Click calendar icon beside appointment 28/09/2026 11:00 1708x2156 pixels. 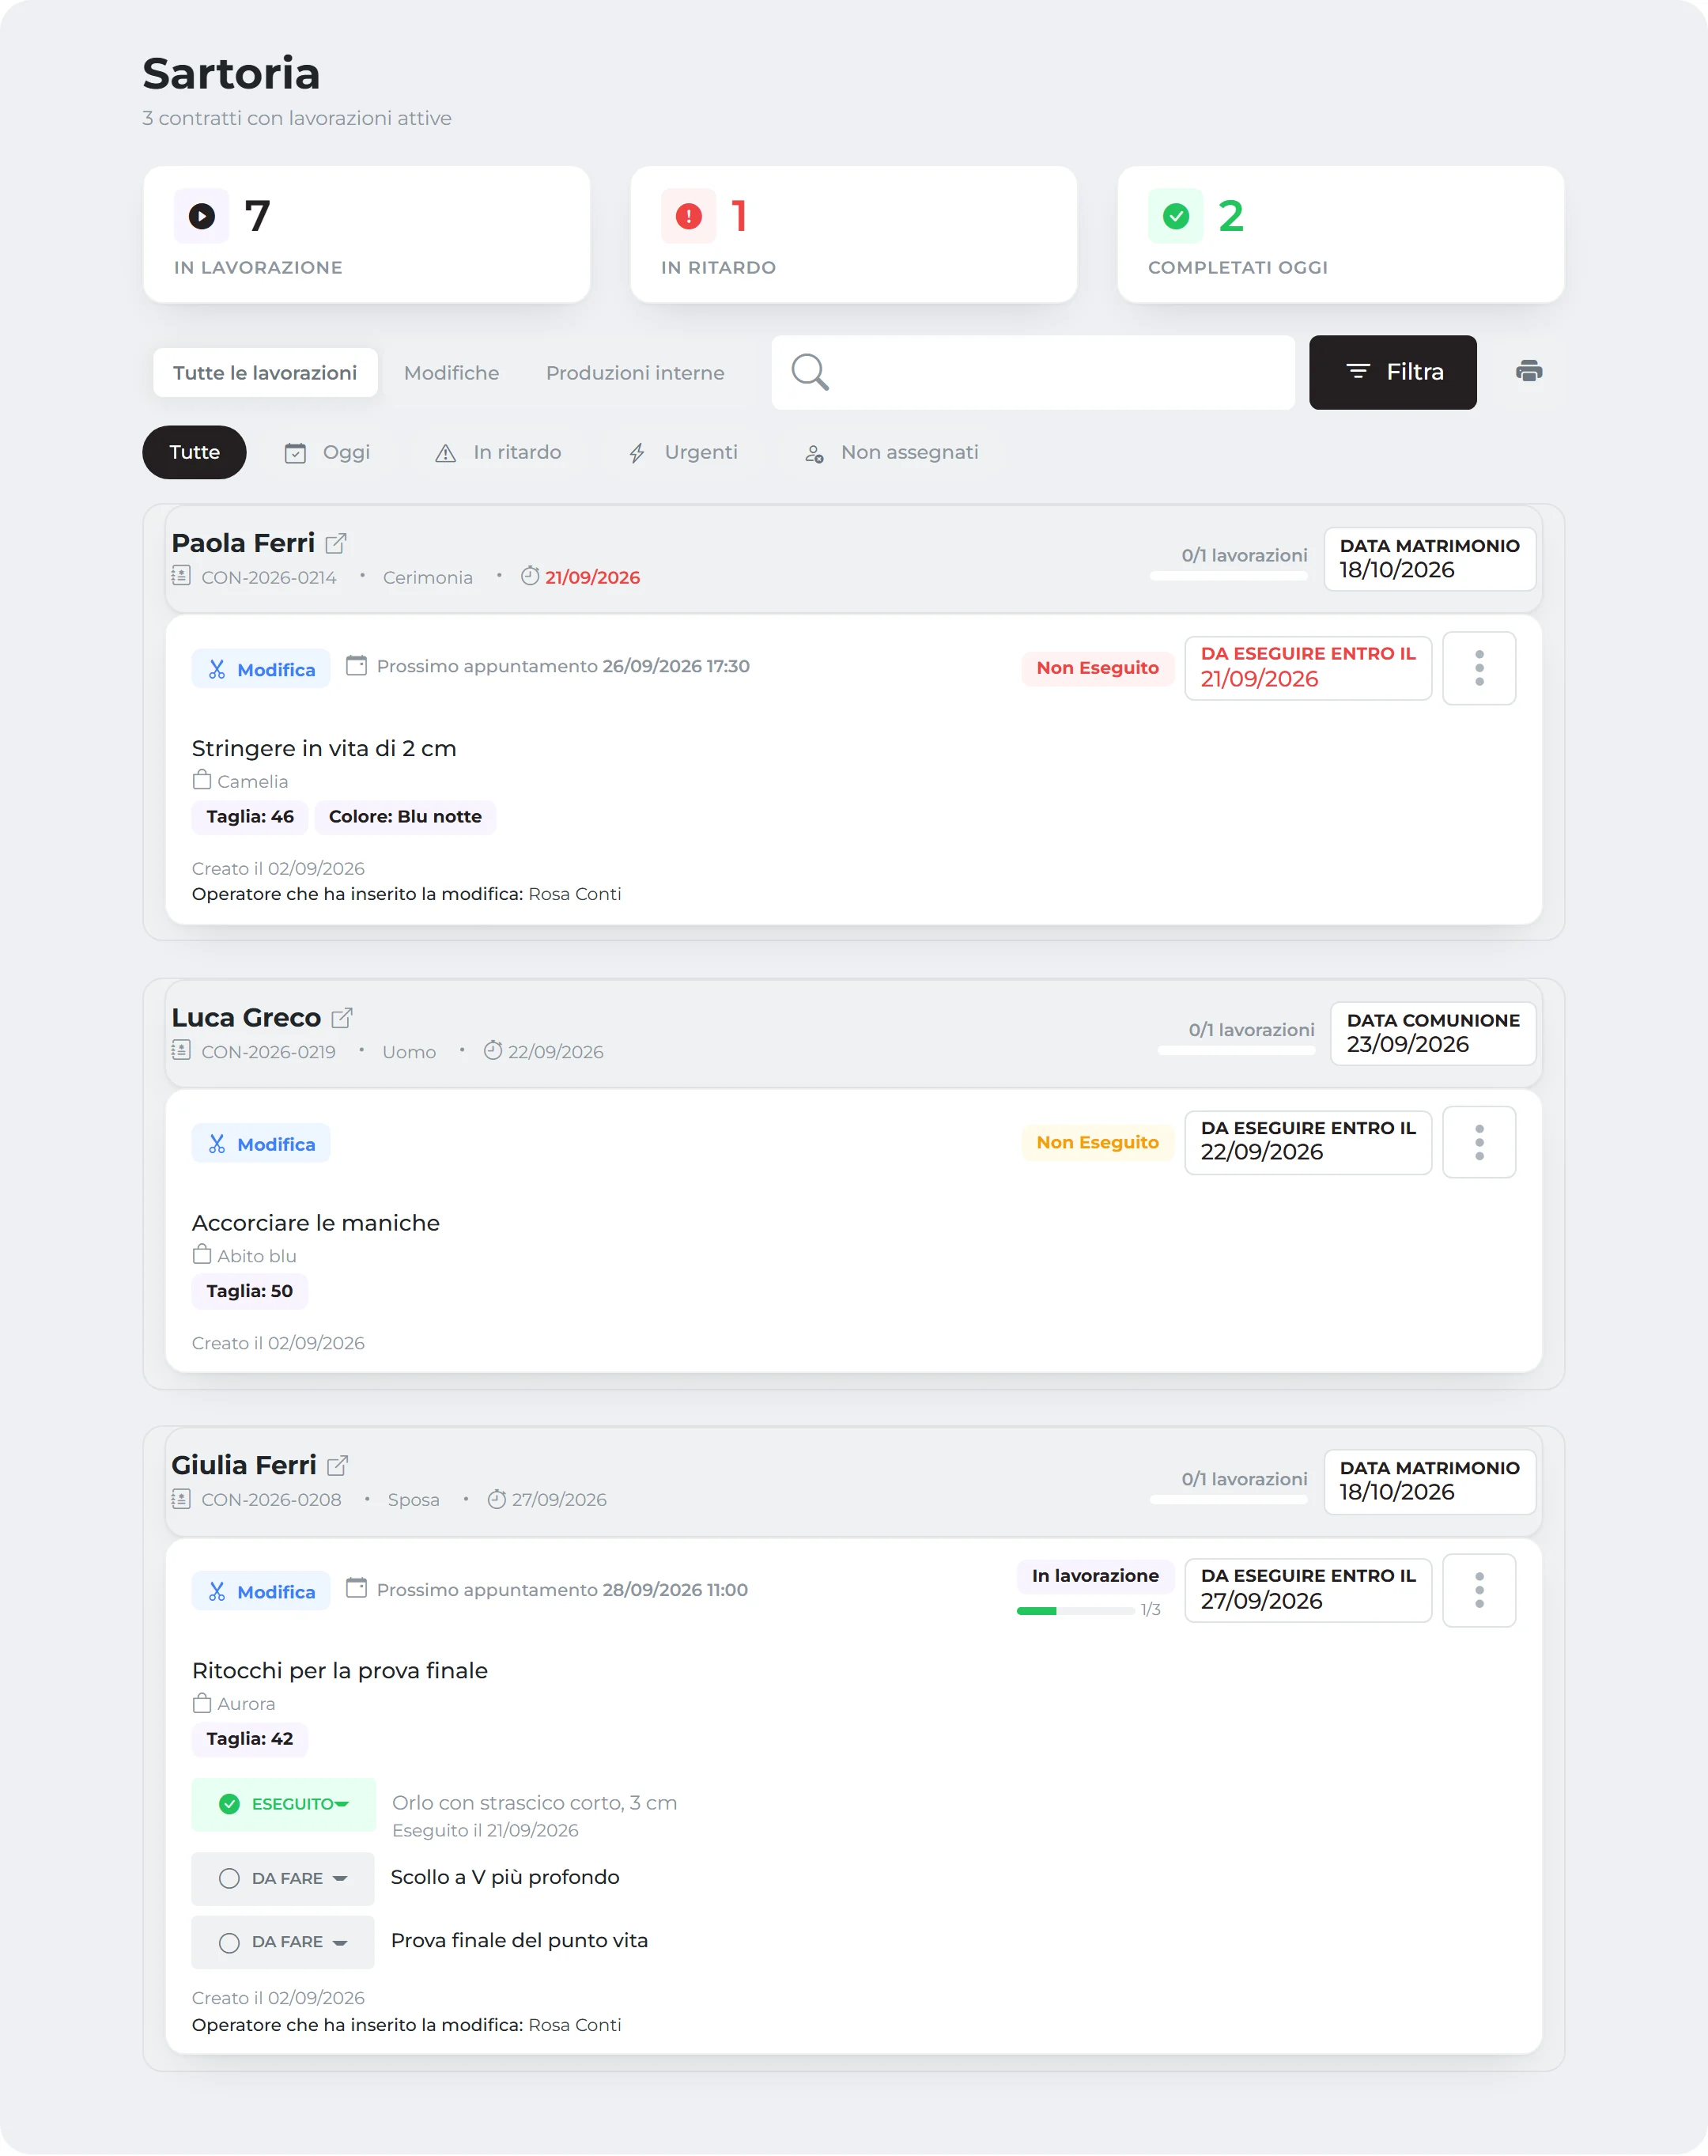pyautogui.click(x=356, y=1588)
